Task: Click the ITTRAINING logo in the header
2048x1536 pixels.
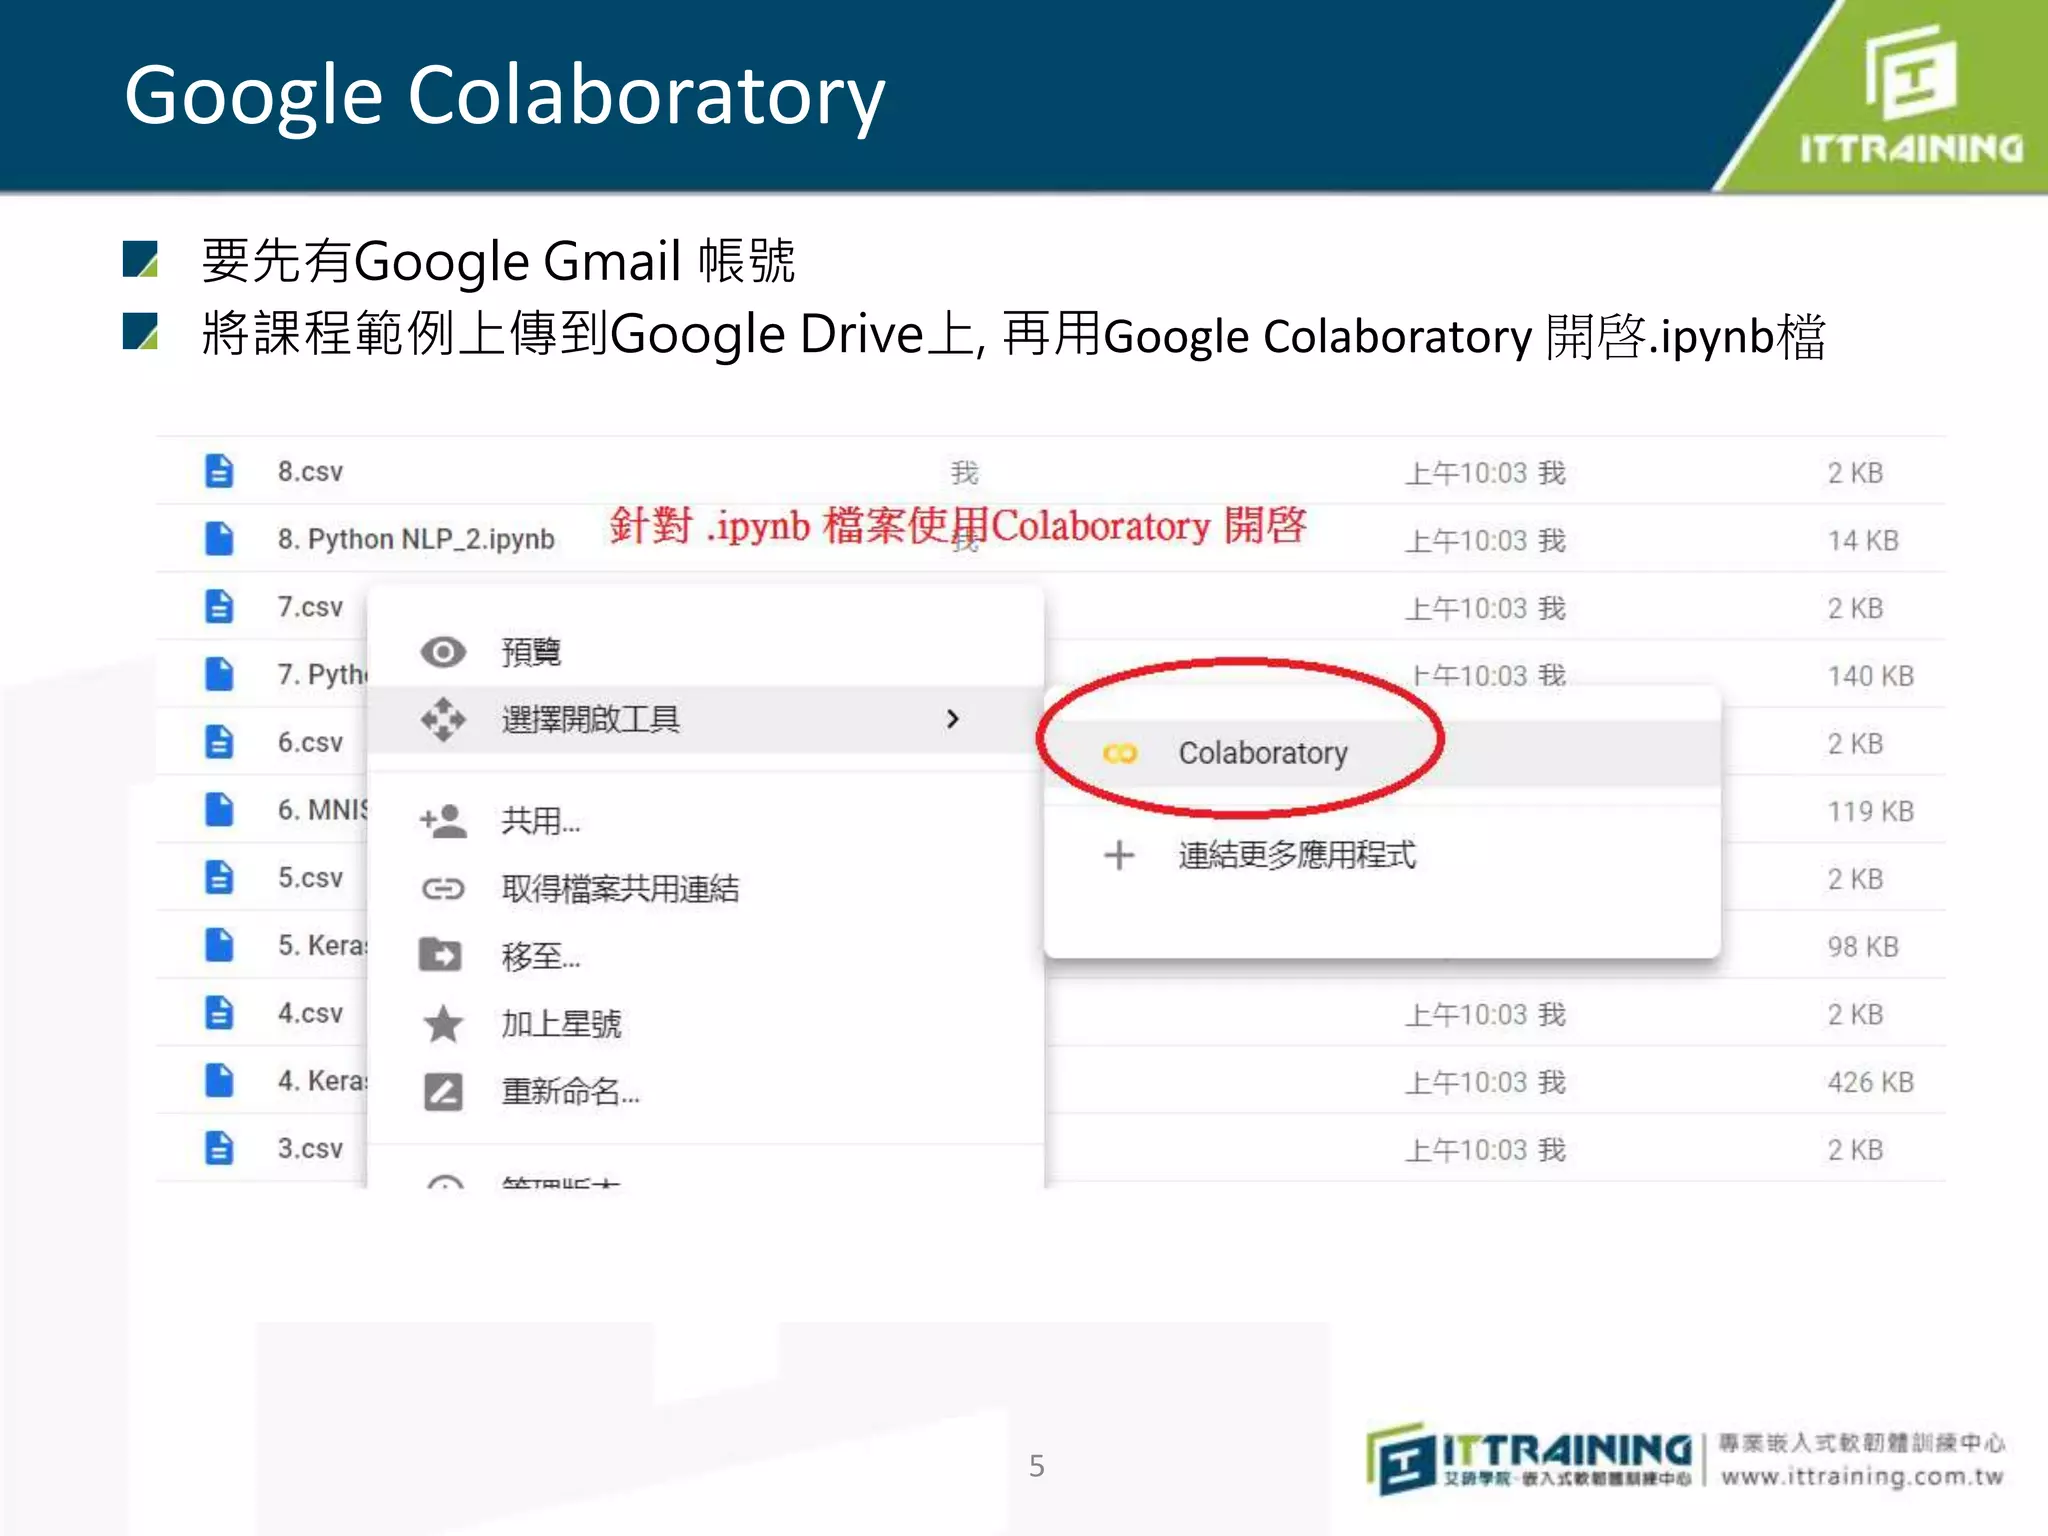Action: point(1911,96)
